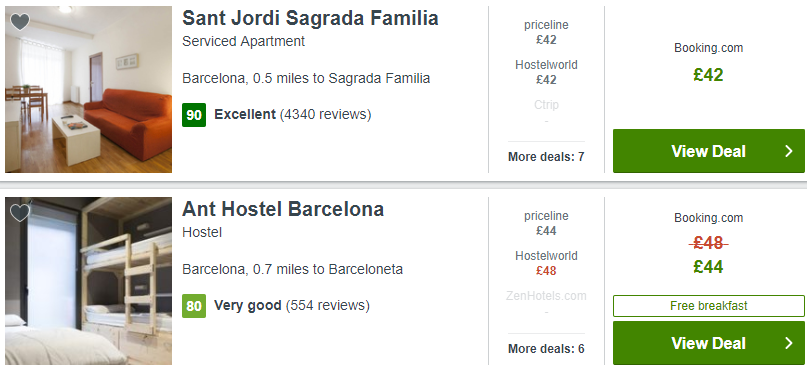Screen dimensions: 807x367
Task: Favorite Ant Hostel Barcelona with heart icon
Action: [20, 213]
